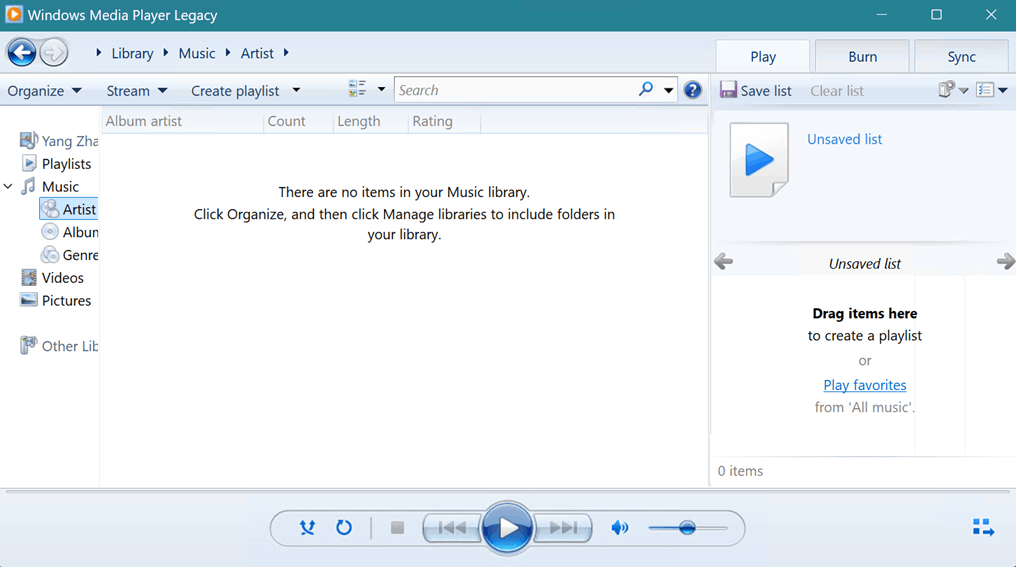This screenshot has width=1017, height=568.
Task: Switch to the Play tab
Action: (x=763, y=56)
